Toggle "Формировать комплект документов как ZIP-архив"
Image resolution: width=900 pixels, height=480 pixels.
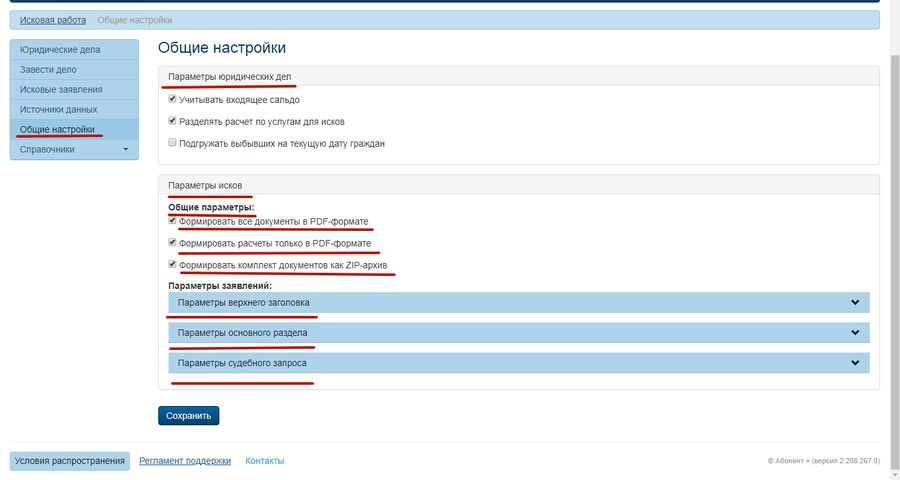tap(172, 264)
